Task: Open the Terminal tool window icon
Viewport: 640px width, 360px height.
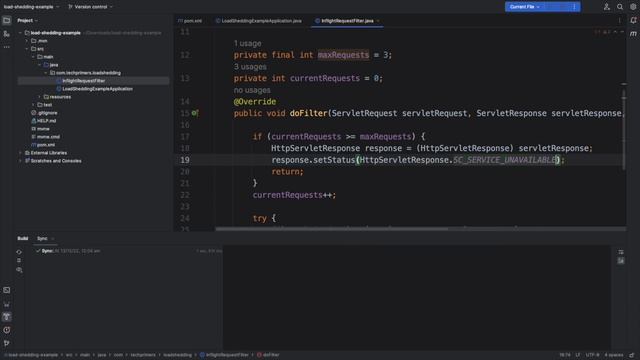Action: (7, 290)
